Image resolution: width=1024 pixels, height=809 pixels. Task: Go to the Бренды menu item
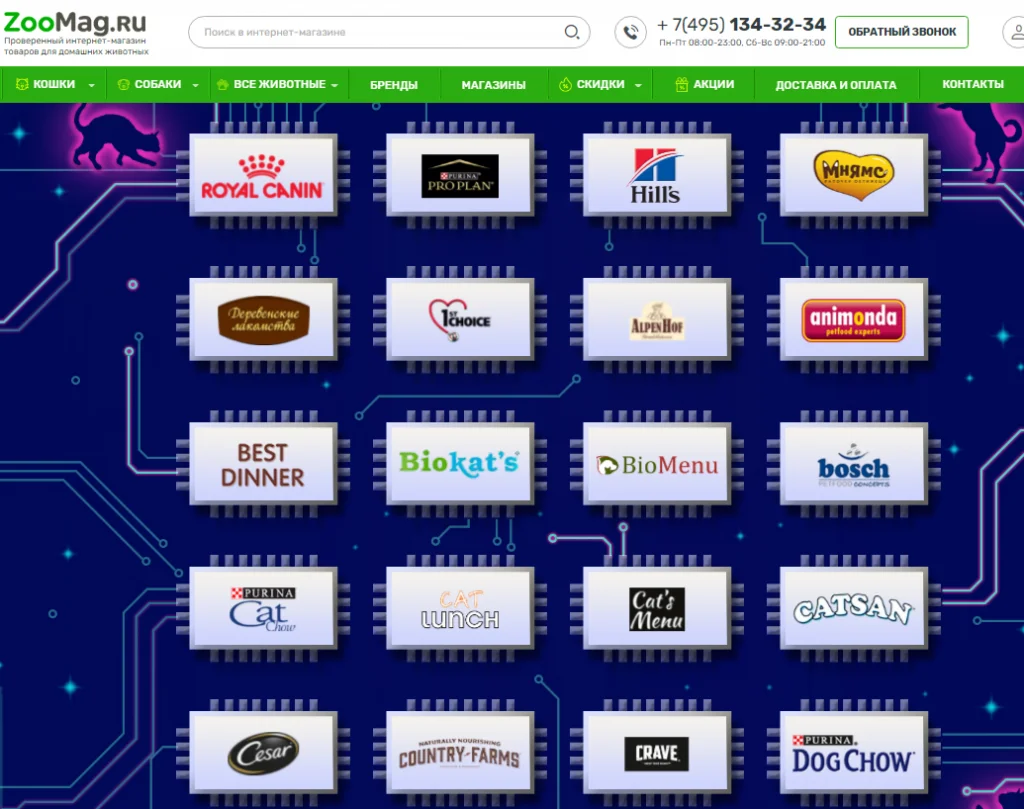394,85
